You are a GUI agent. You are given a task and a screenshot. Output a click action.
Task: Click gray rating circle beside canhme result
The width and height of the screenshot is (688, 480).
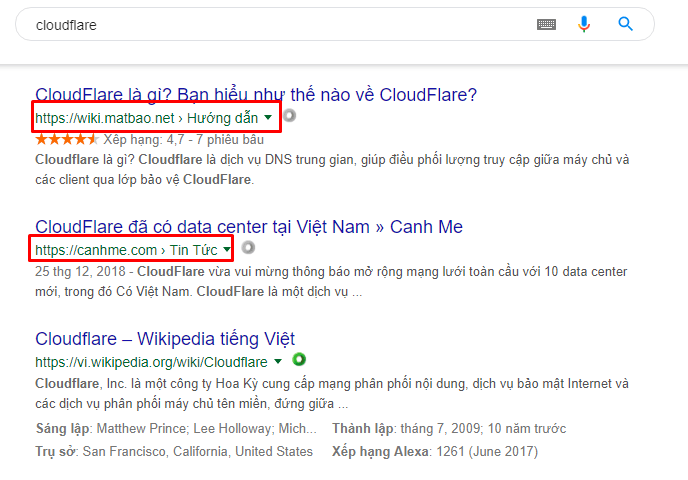pos(248,248)
